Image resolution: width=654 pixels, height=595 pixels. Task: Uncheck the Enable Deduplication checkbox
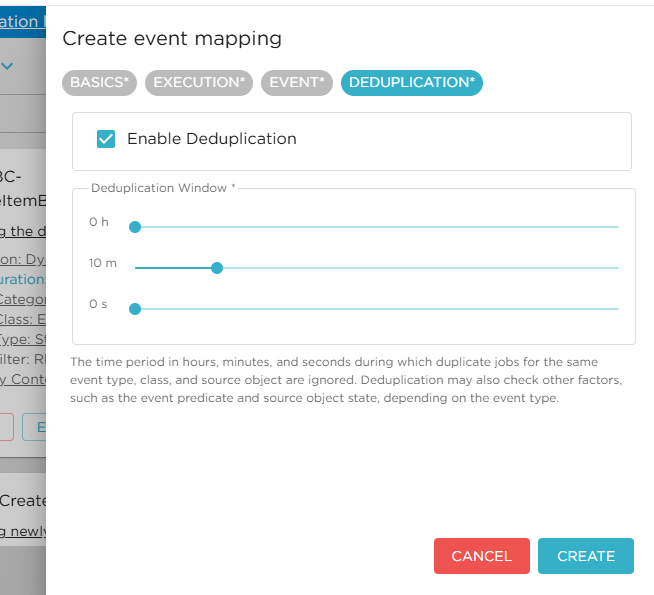pos(106,139)
